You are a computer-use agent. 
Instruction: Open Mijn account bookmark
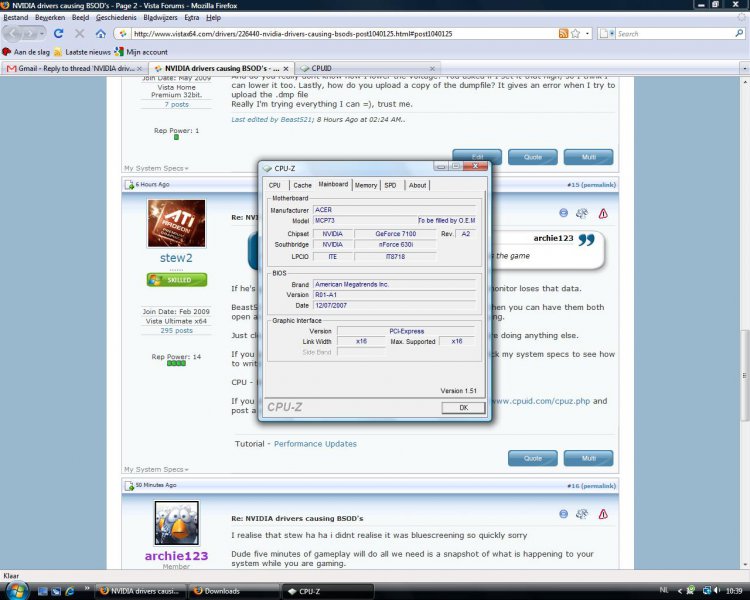click(x=142, y=52)
